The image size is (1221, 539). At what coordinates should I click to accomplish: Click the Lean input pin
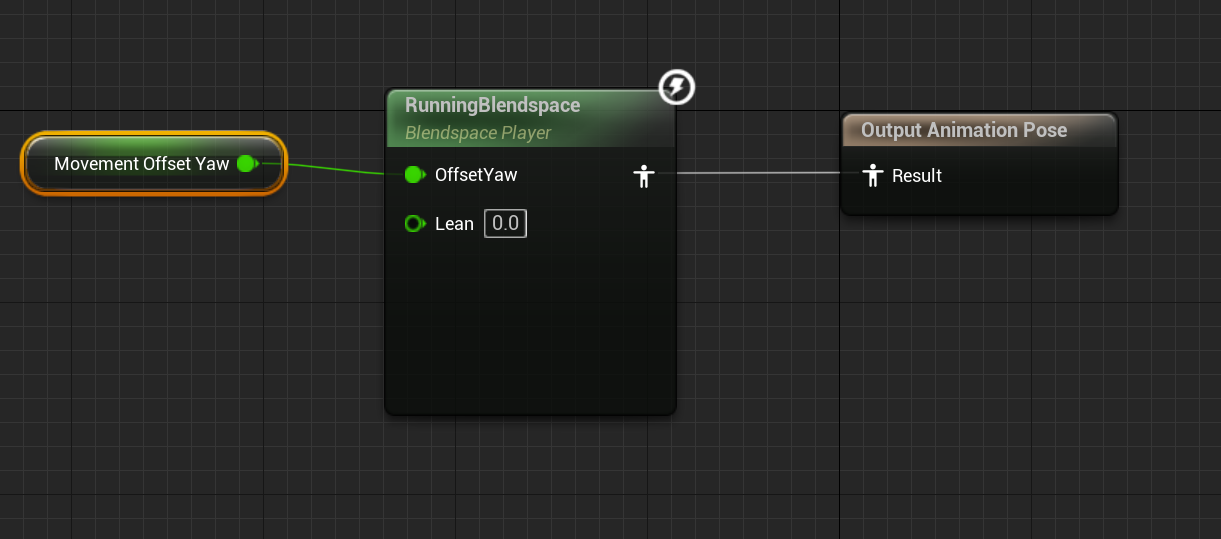click(x=415, y=224)
